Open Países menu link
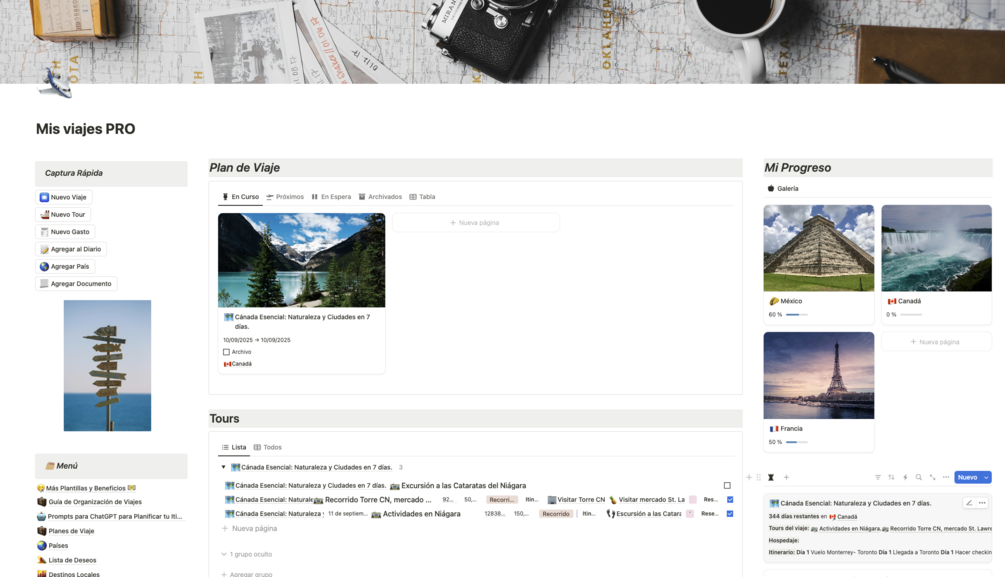1005x577 pixels. pos(53,546)
